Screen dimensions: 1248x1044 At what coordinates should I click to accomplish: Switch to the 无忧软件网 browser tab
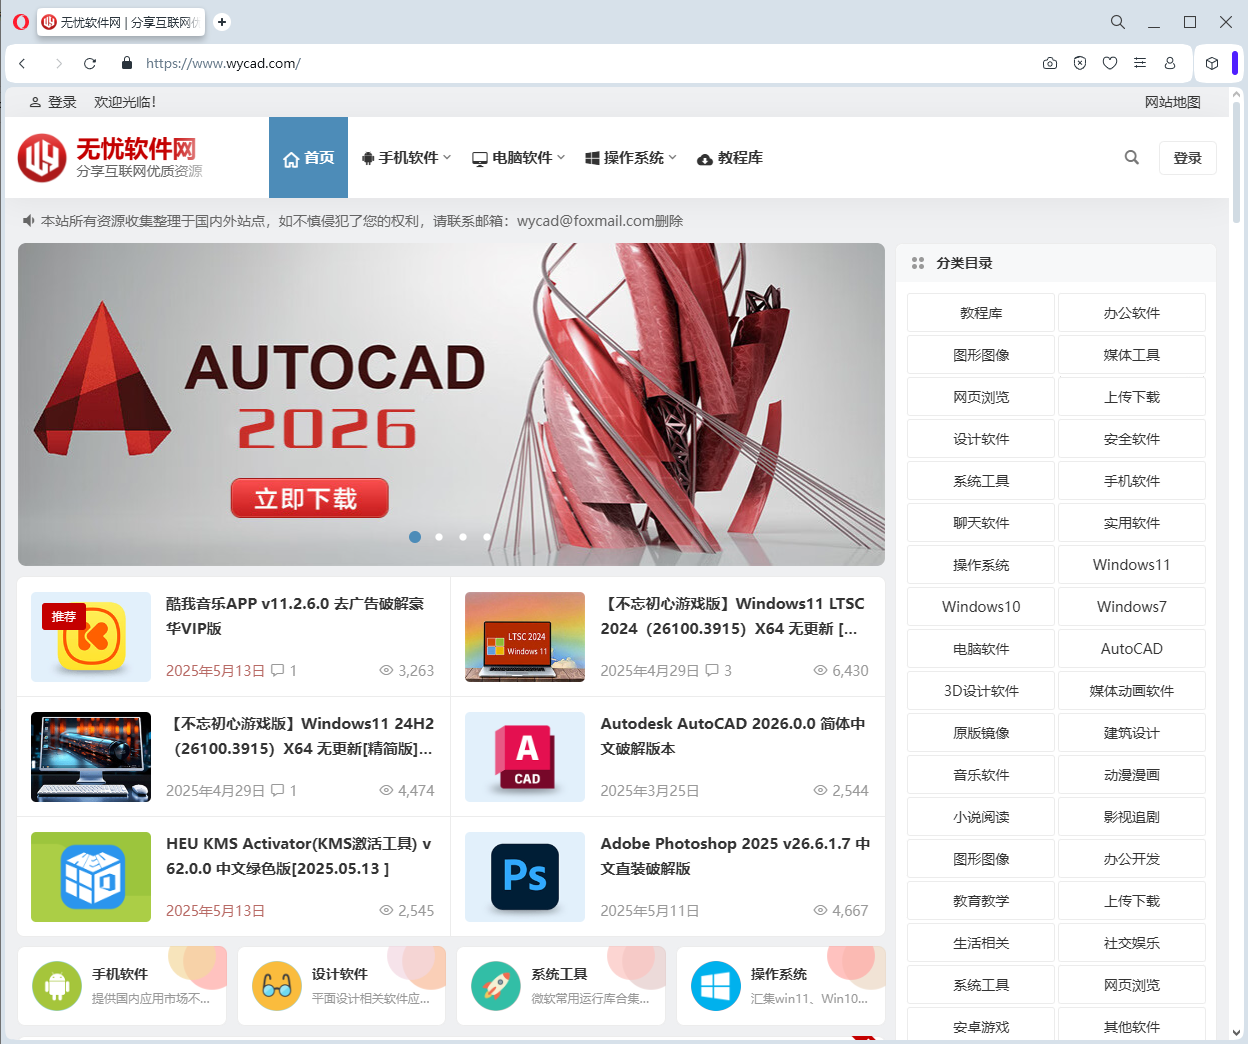120,21
